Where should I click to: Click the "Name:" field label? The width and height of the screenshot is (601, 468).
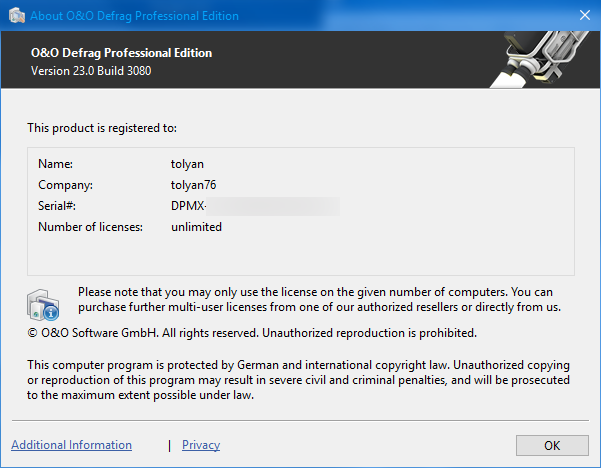tap(56, 163)
